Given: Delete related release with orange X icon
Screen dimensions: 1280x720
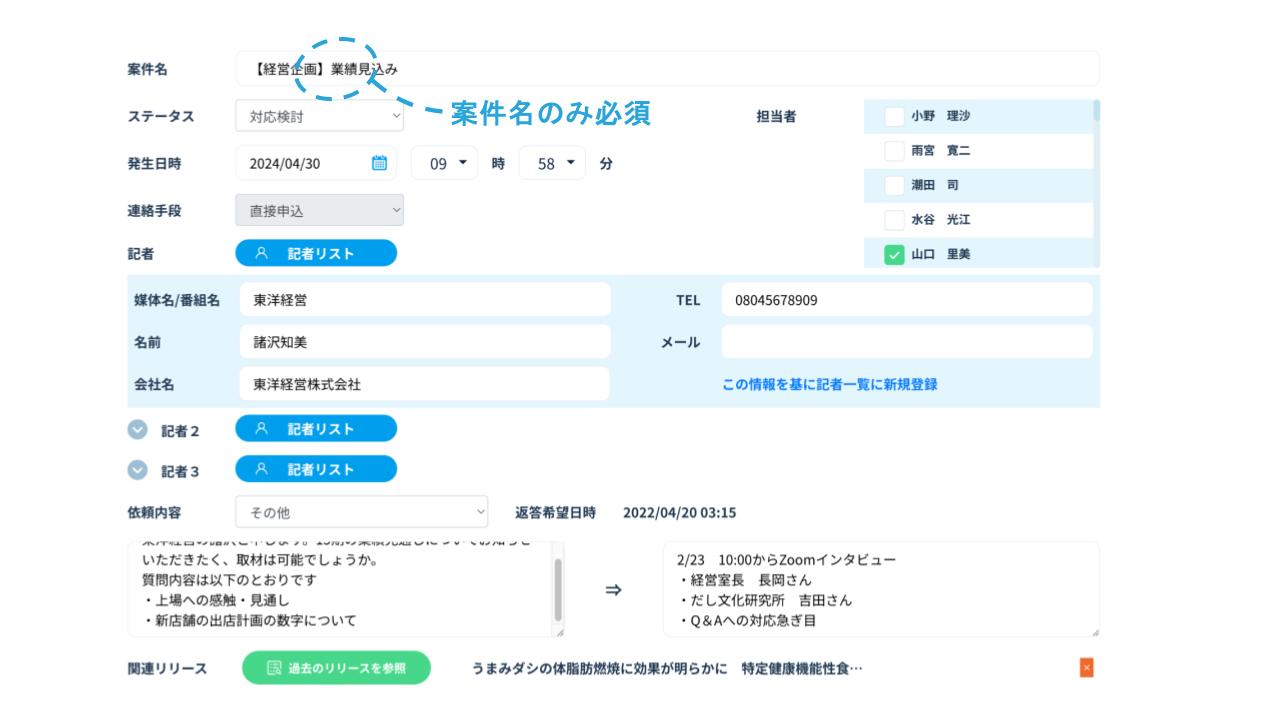Looking at the screenshot, I should [x=1087, y=668].
